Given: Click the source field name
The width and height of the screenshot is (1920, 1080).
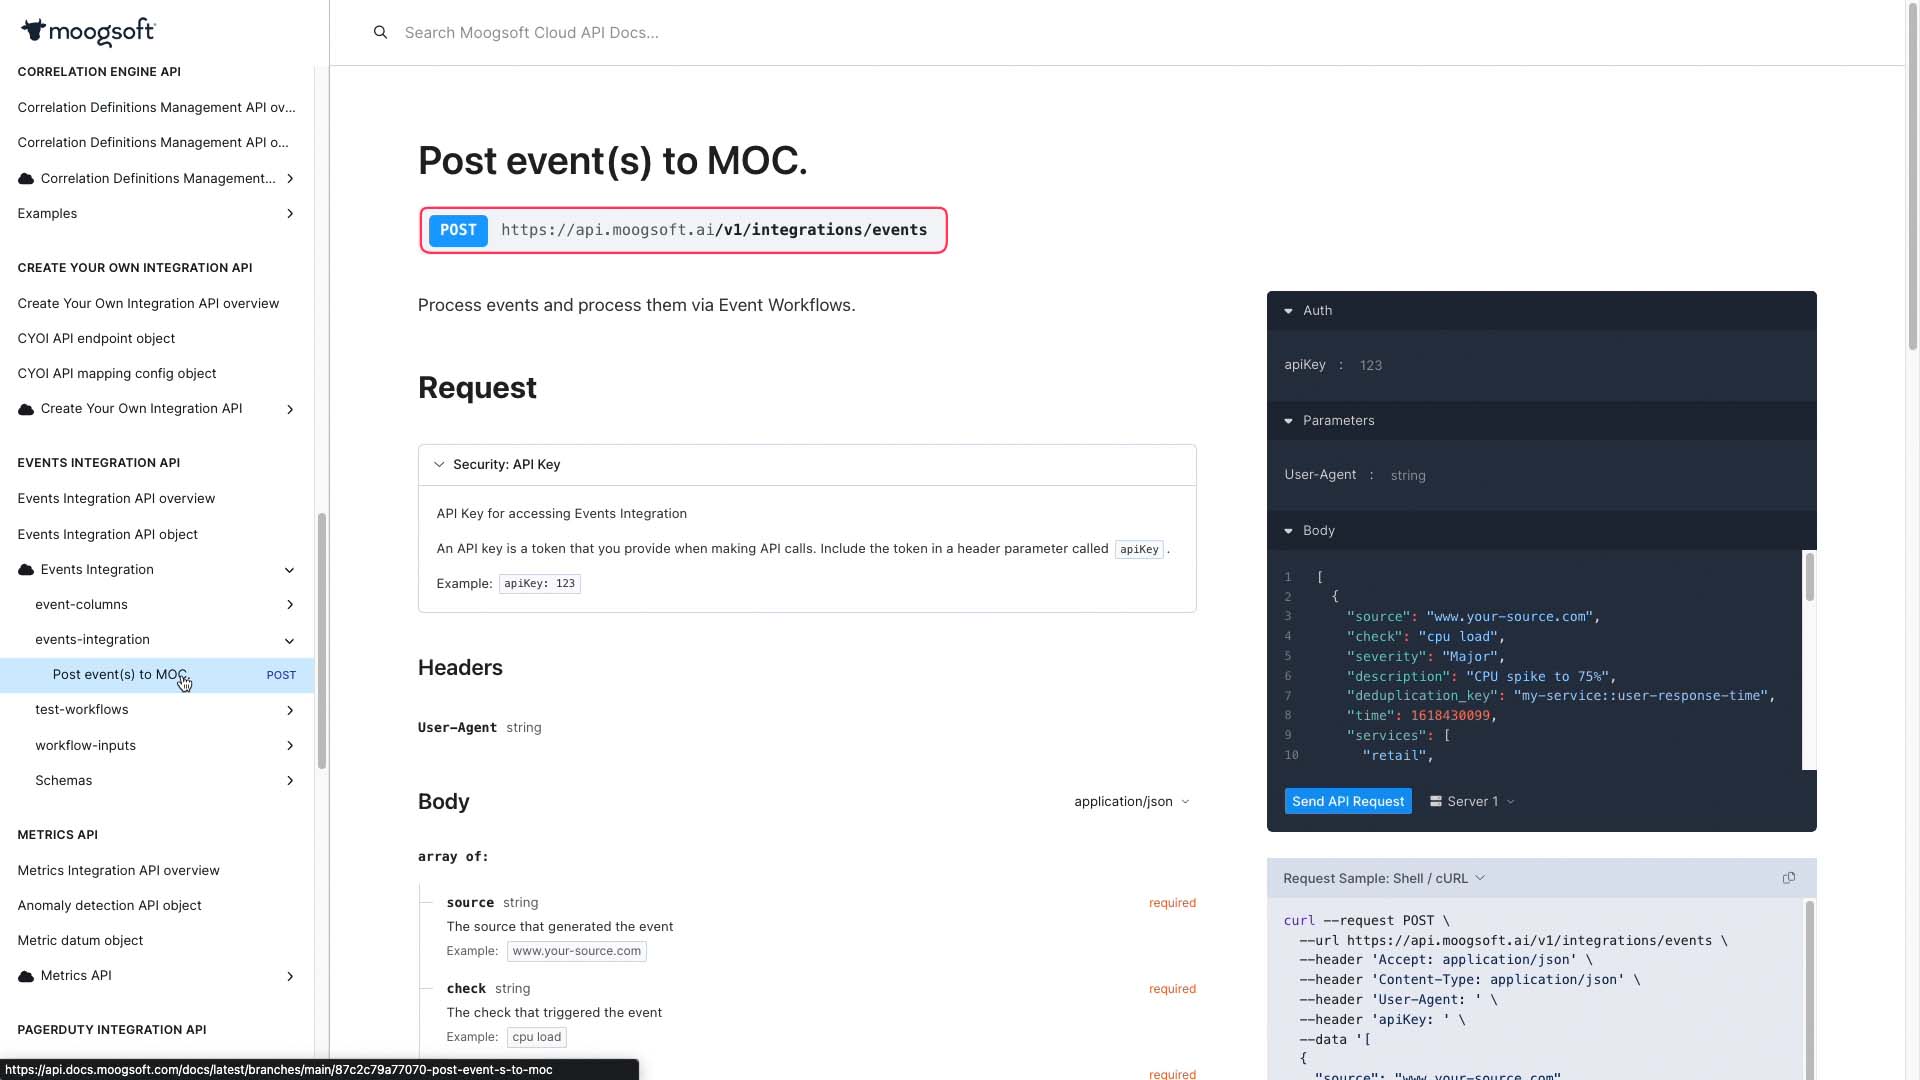Looking at the screenshot, I should 470,903.
